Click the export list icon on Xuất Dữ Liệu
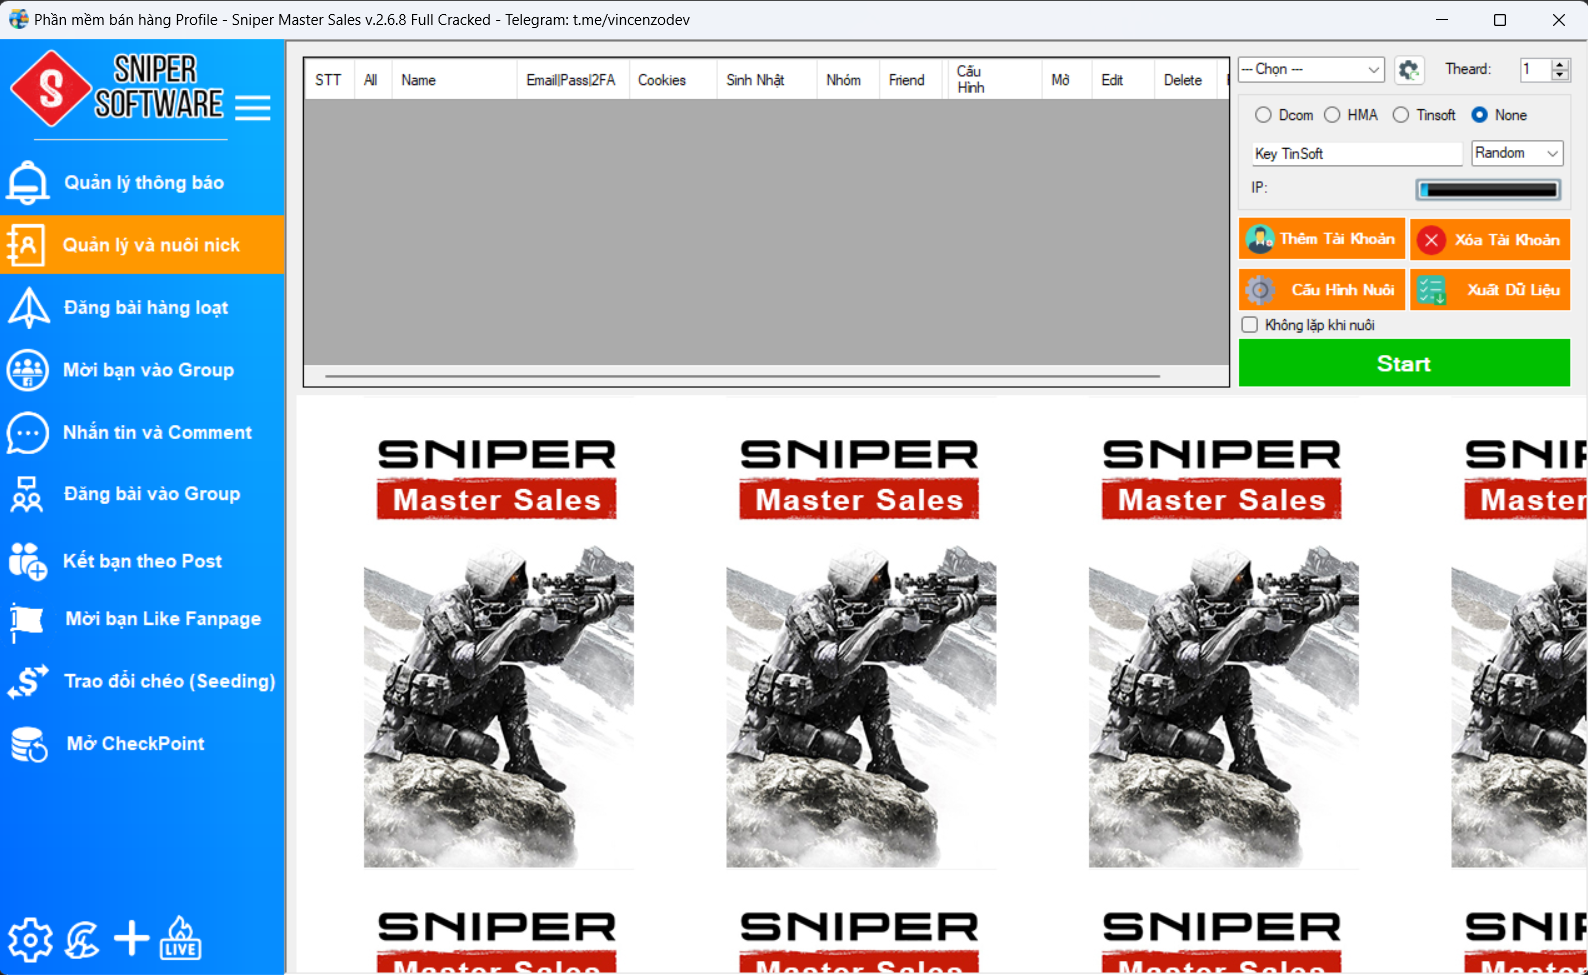 [x=1431, y=290]
